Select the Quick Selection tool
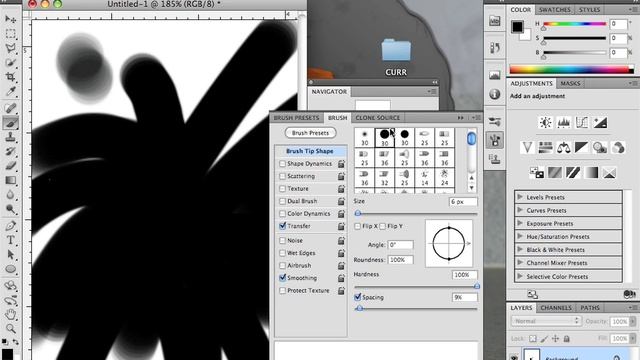Image resolution: width=640 pixels, height=360 pixels. pos(11,62)
